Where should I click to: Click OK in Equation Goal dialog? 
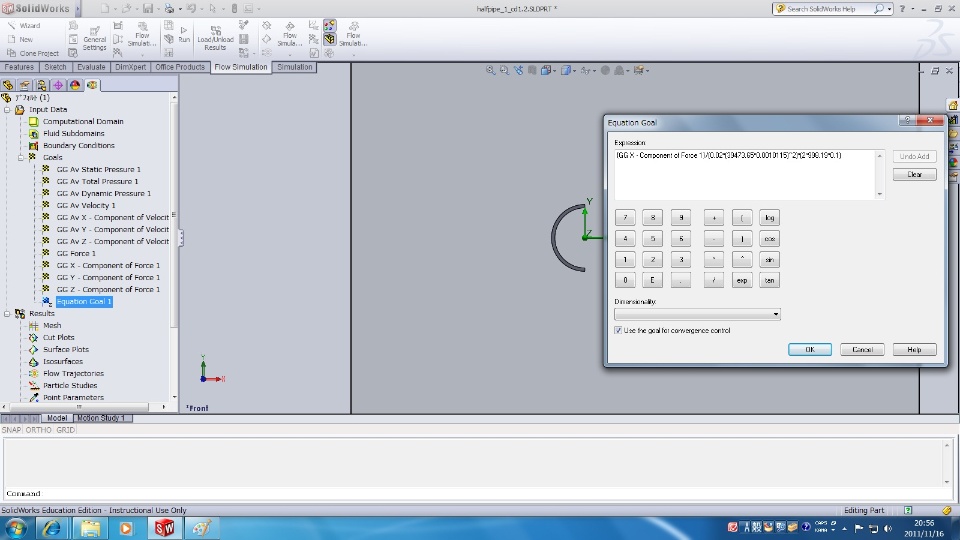point(809,350)
